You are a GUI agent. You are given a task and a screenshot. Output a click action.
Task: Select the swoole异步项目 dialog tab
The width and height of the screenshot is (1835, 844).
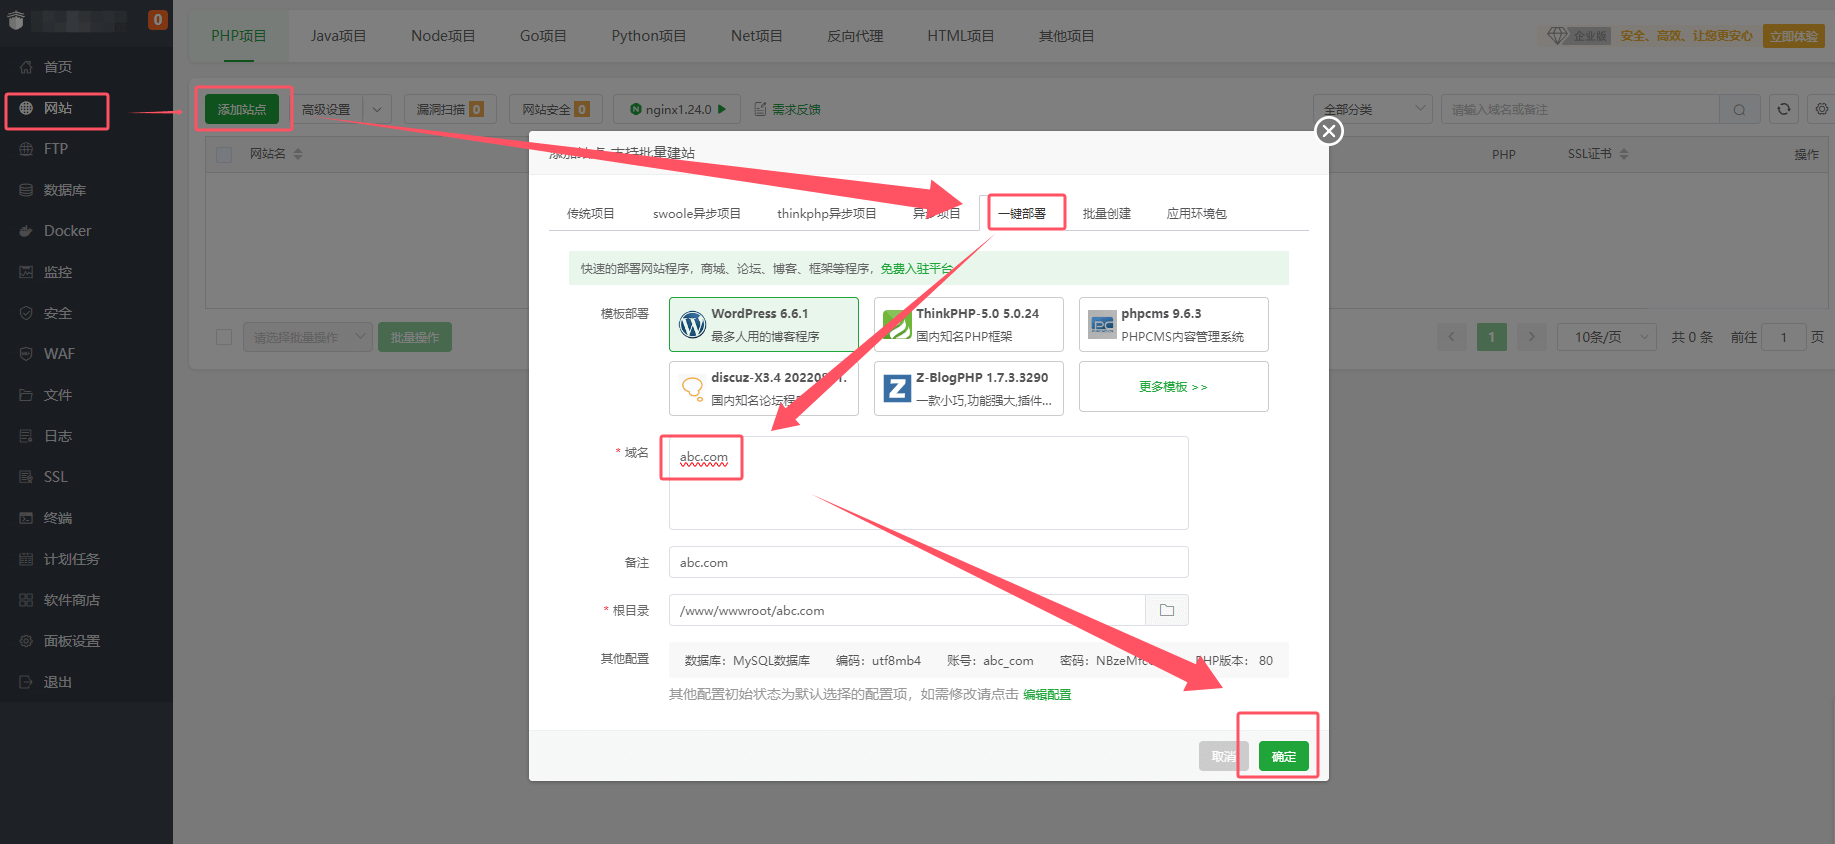[x=697, y=213]
